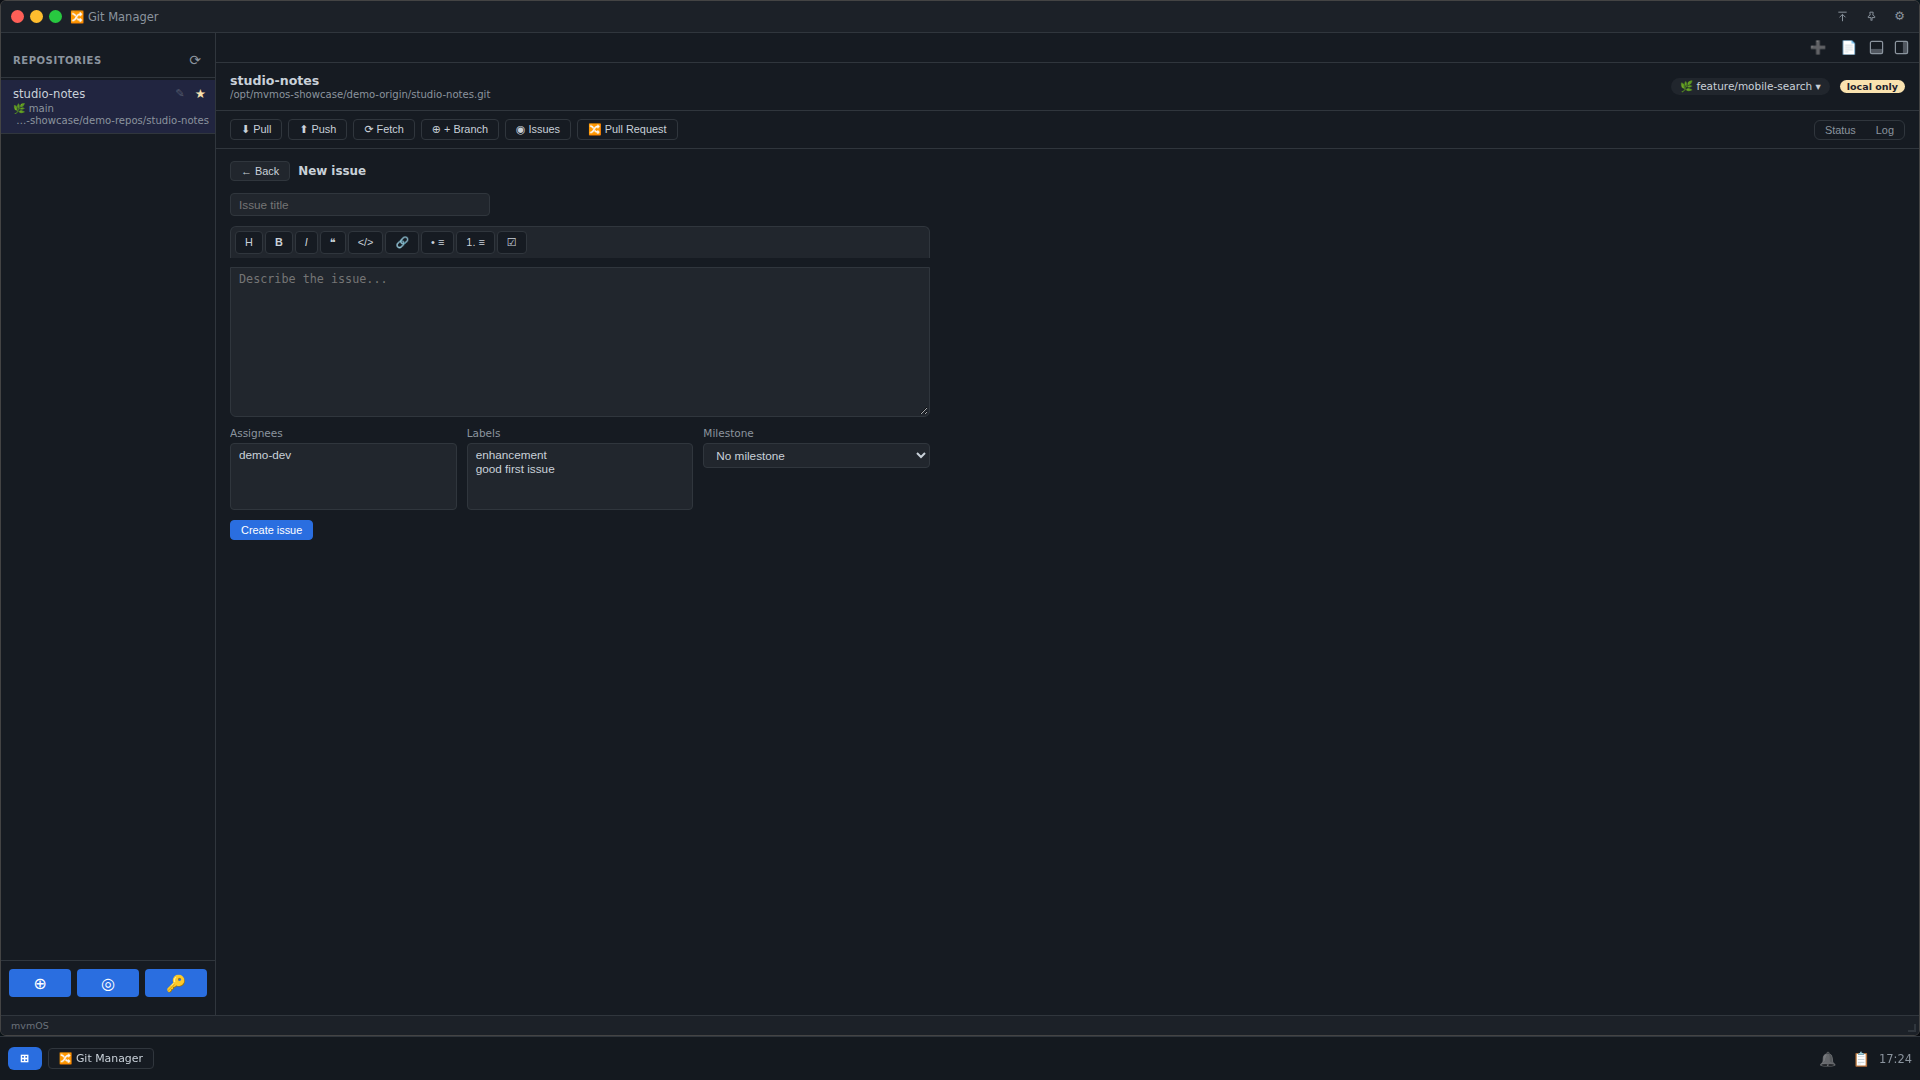The width and height of the screenshot is (1920, 1080).
Task: Insert a heading with the H tool
Action: pyautogui.click(x=249, y=242)
